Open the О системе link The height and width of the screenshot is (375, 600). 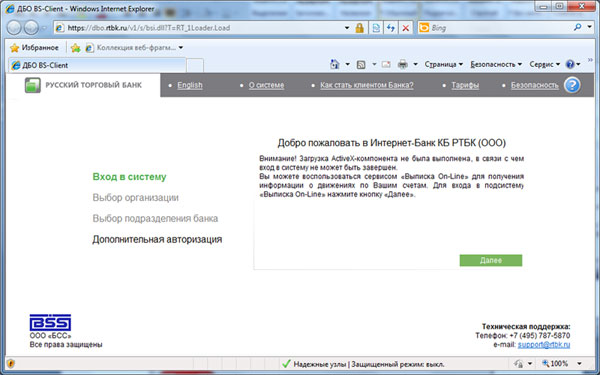pos(266,85)
